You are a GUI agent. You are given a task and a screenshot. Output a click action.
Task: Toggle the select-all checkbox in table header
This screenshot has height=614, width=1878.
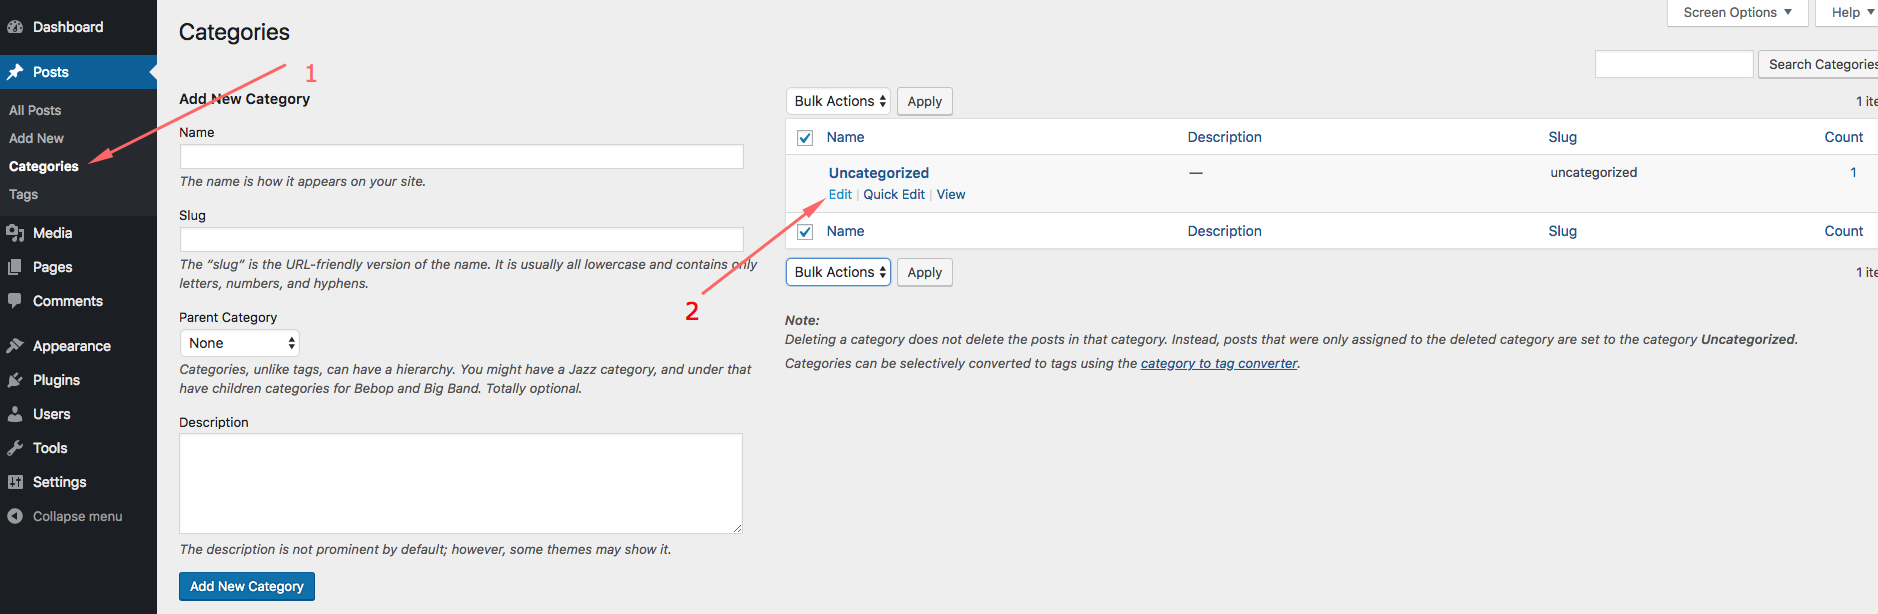point(805,138)
